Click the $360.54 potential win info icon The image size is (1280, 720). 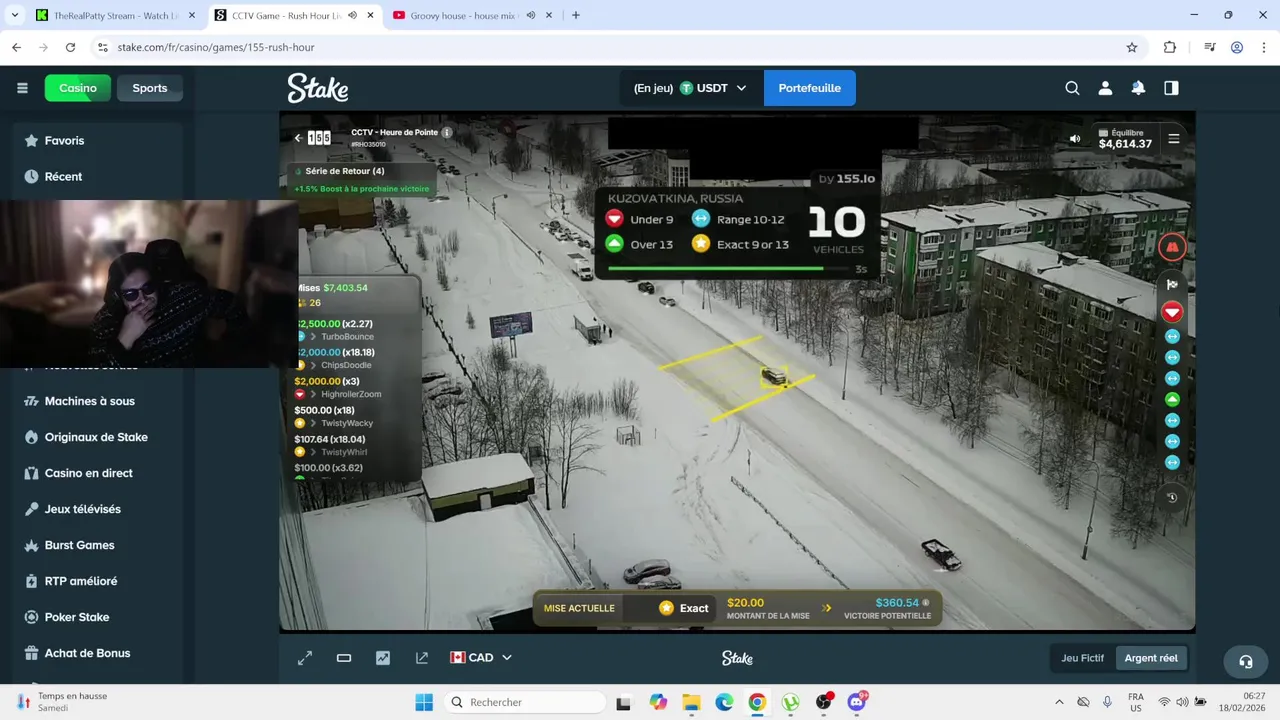[925, 603]
